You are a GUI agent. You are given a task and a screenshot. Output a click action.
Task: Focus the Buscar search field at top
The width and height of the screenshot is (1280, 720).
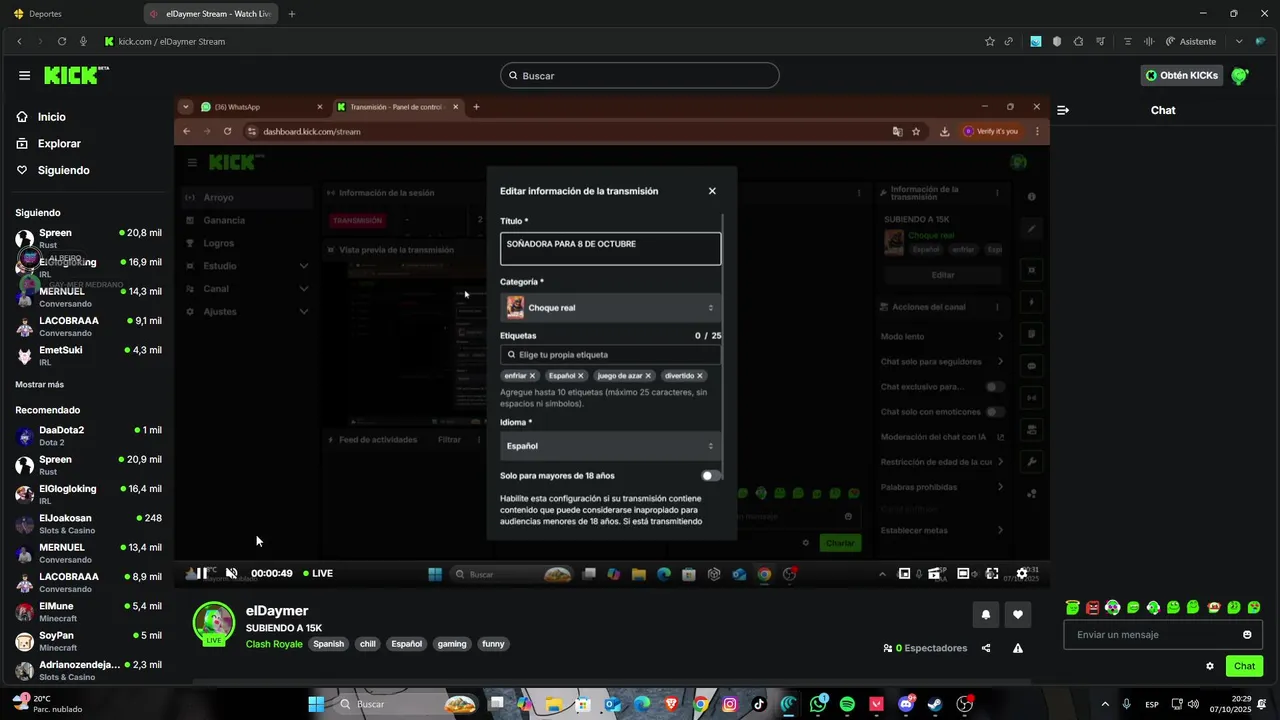coord(640,75)
